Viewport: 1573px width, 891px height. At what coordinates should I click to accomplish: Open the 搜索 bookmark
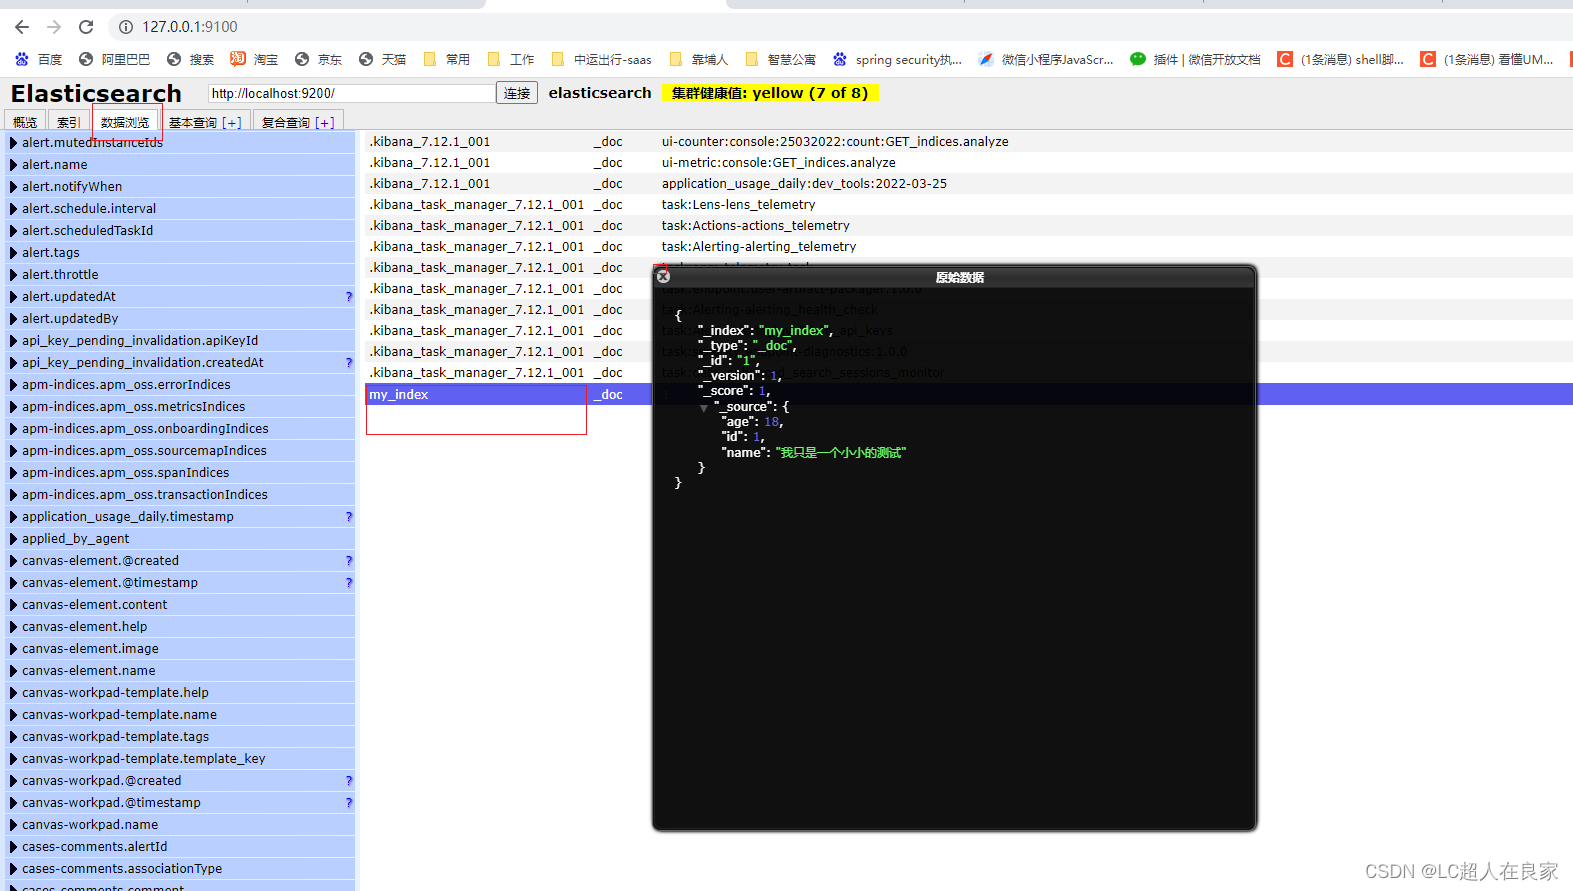coord(190,60)
